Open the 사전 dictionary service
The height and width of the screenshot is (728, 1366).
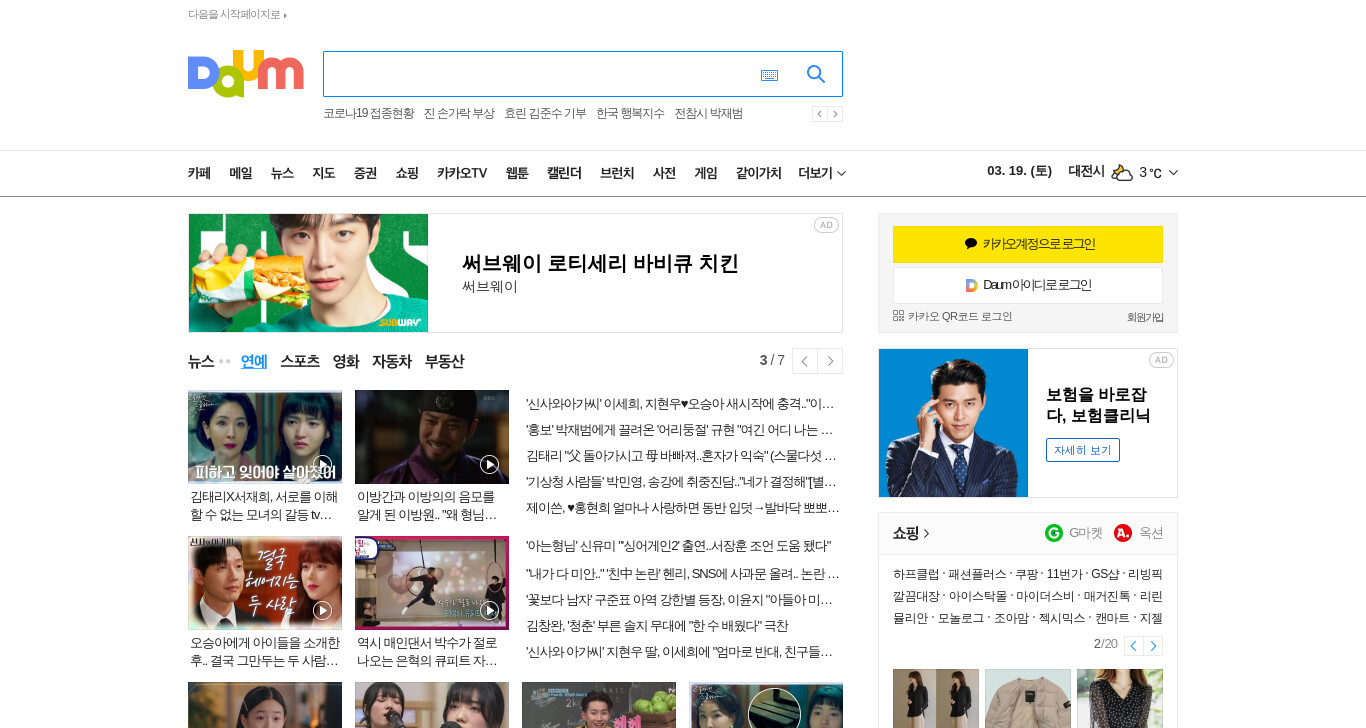(664, 173)
